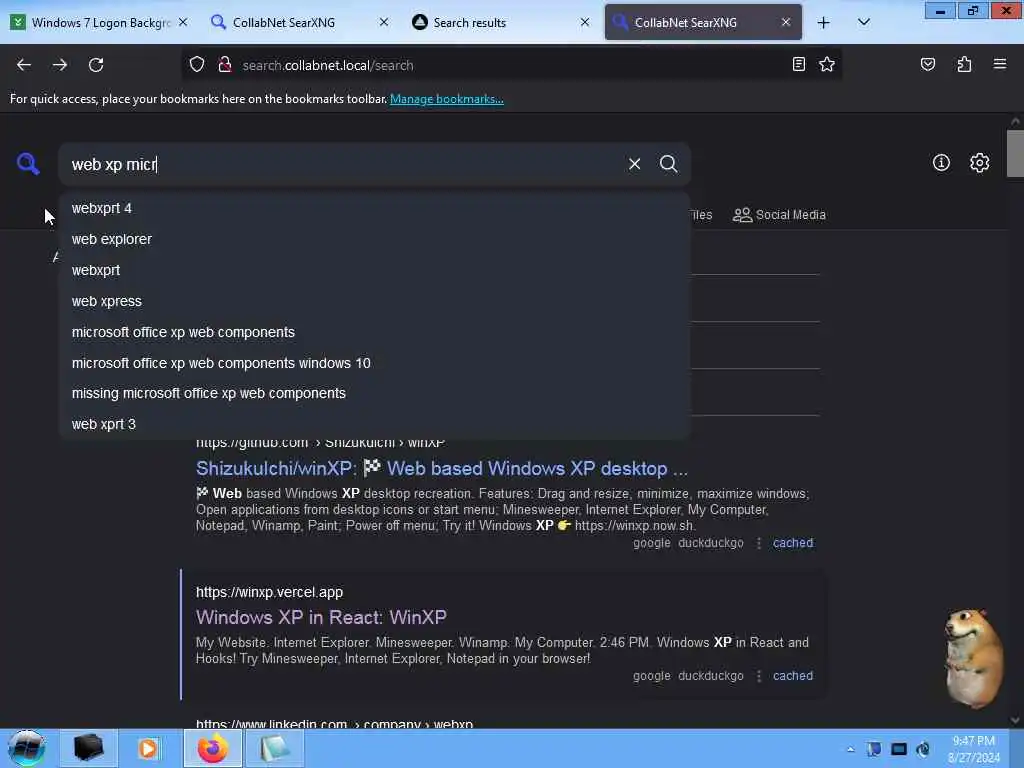The image size is (1024, 768).
Task: Go back with the browser back arrow
Action: coord(24,65)
